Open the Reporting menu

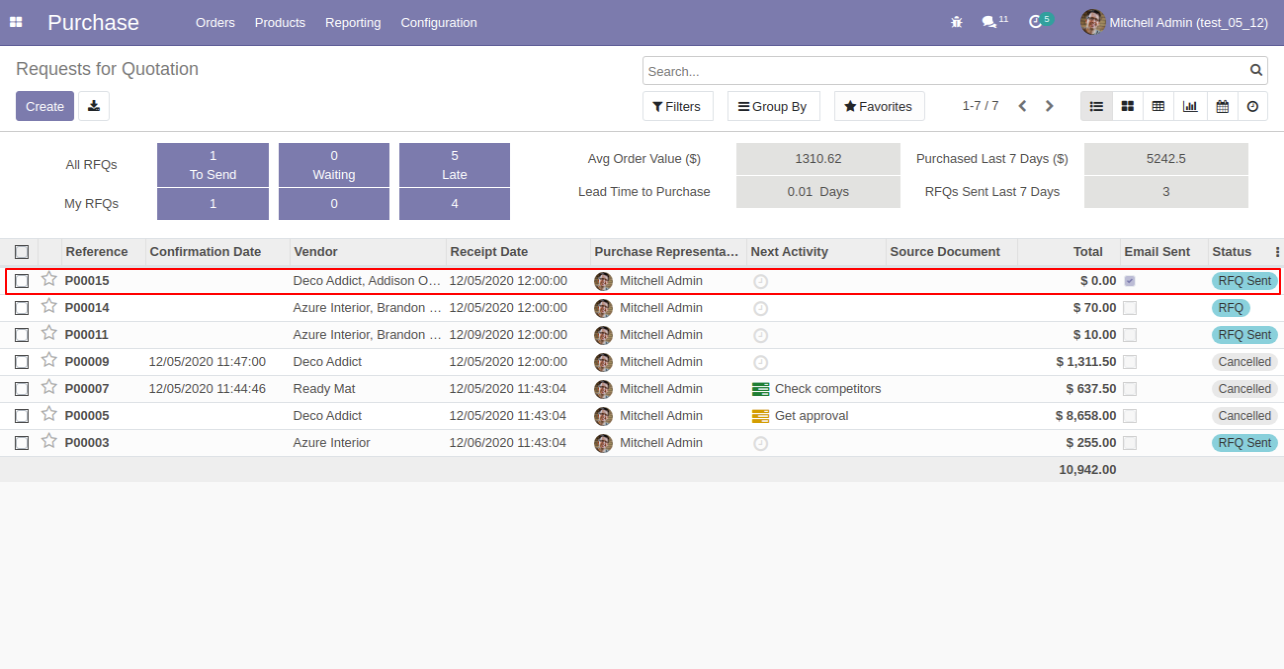353,22
